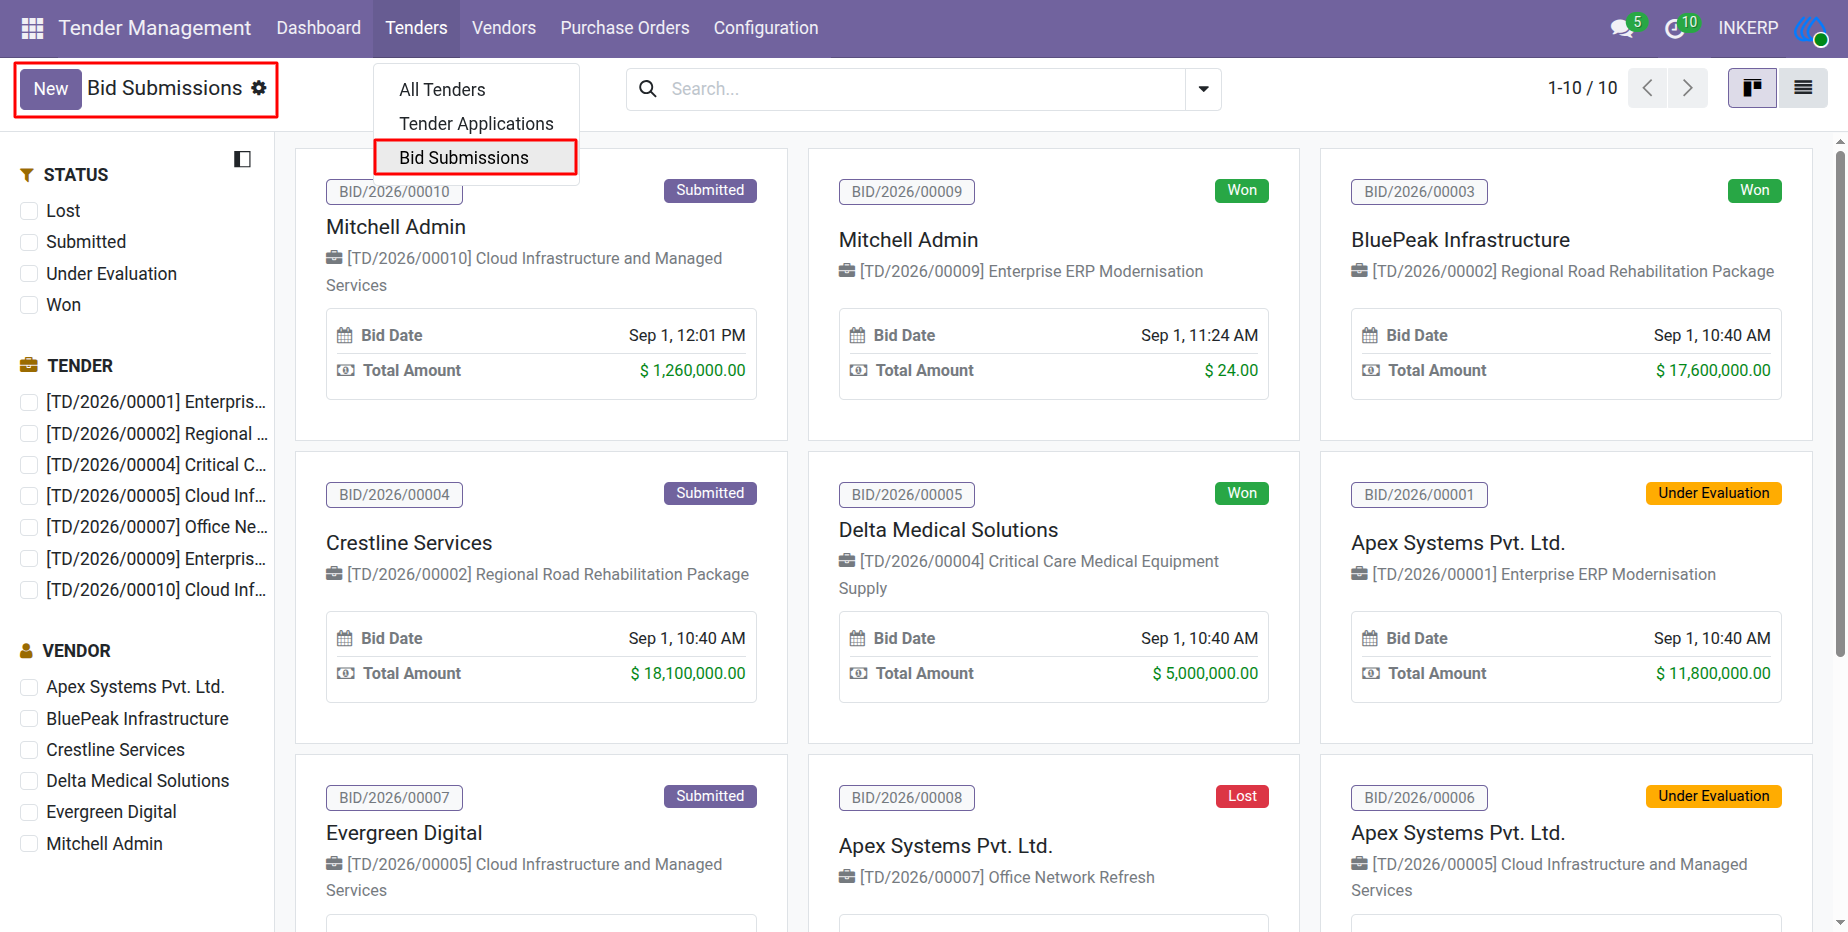
Task: Click the Tenders top menu
Action: (x=417, y=28)
